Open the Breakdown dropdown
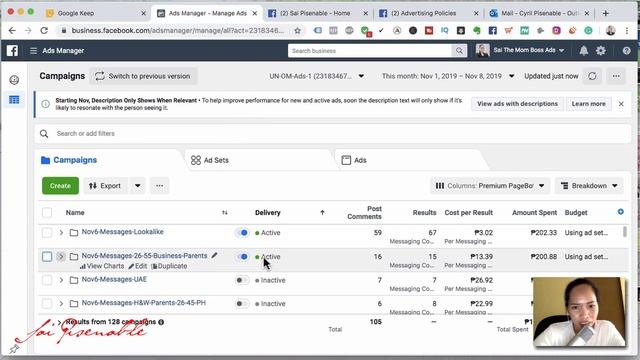 589,186
